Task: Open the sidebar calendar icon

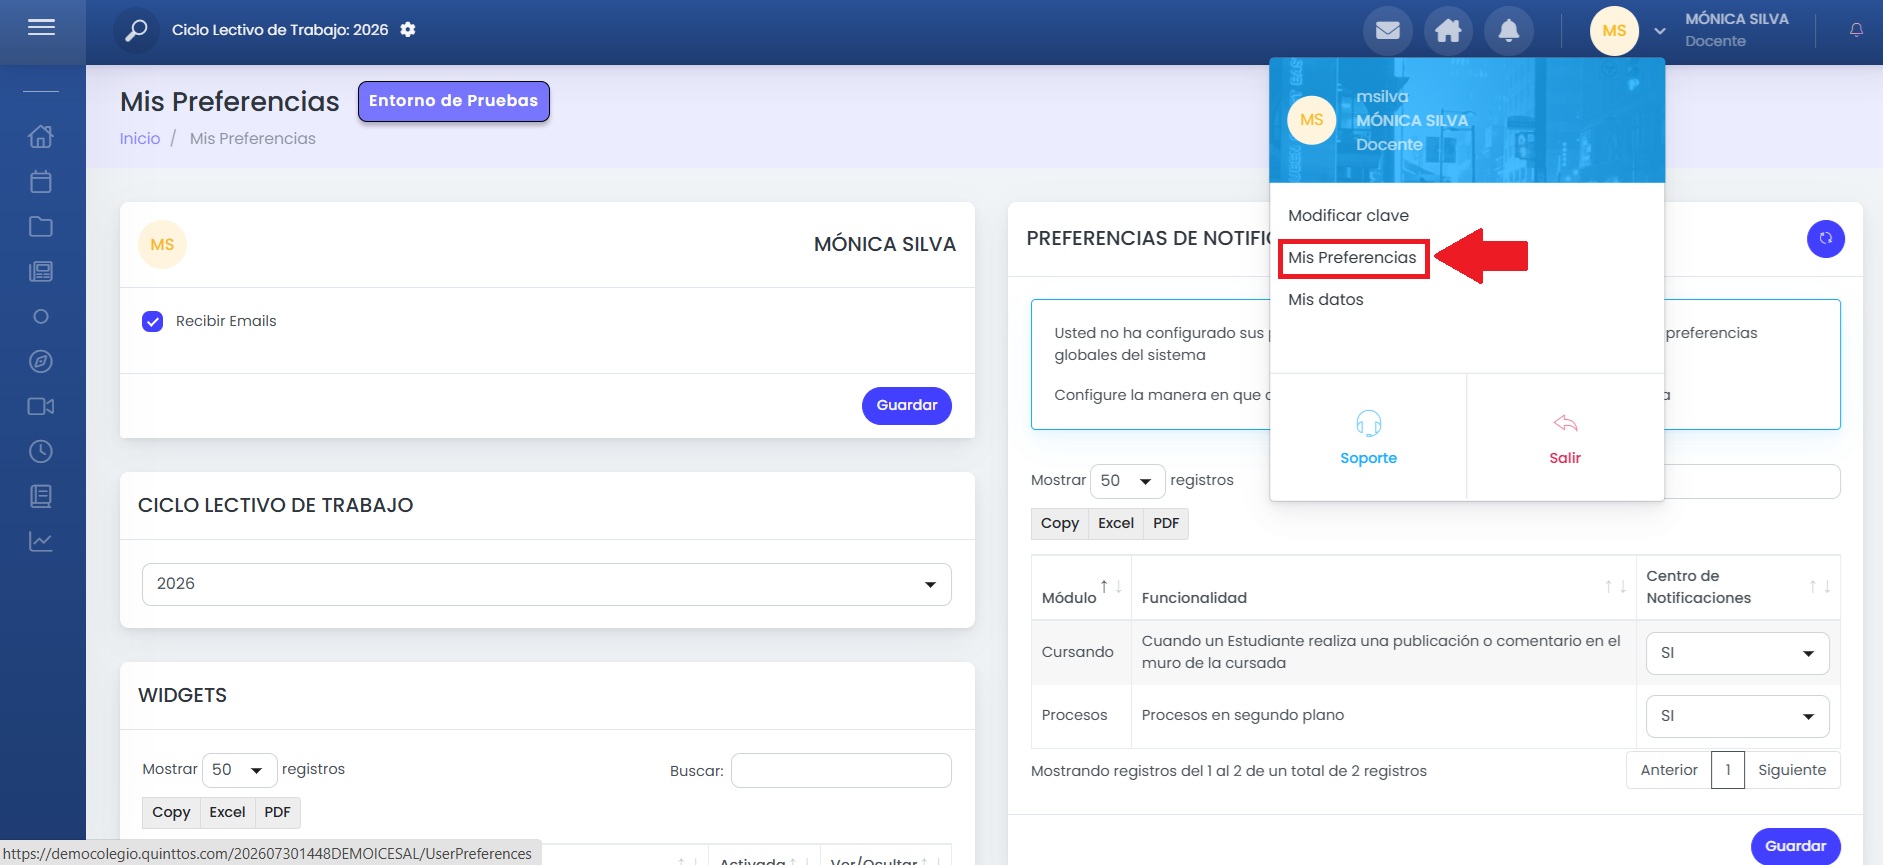Action: (x=41, y=181)
